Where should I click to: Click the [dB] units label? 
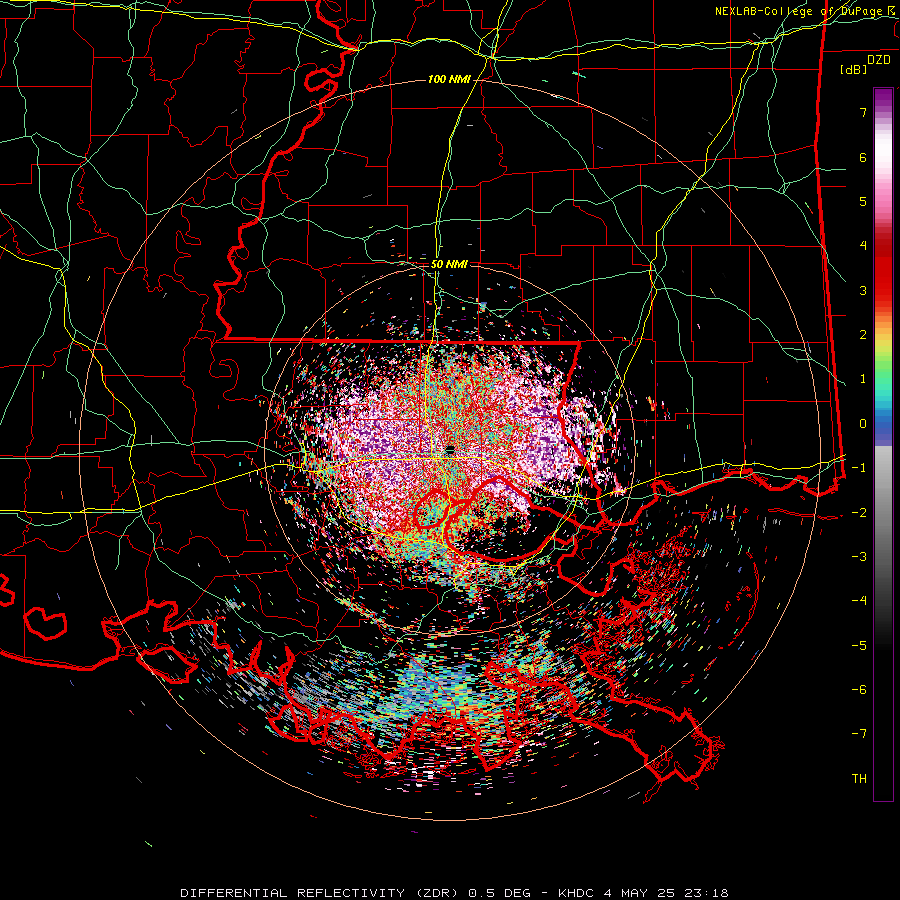pyautogui.click(x=854, y=69)
